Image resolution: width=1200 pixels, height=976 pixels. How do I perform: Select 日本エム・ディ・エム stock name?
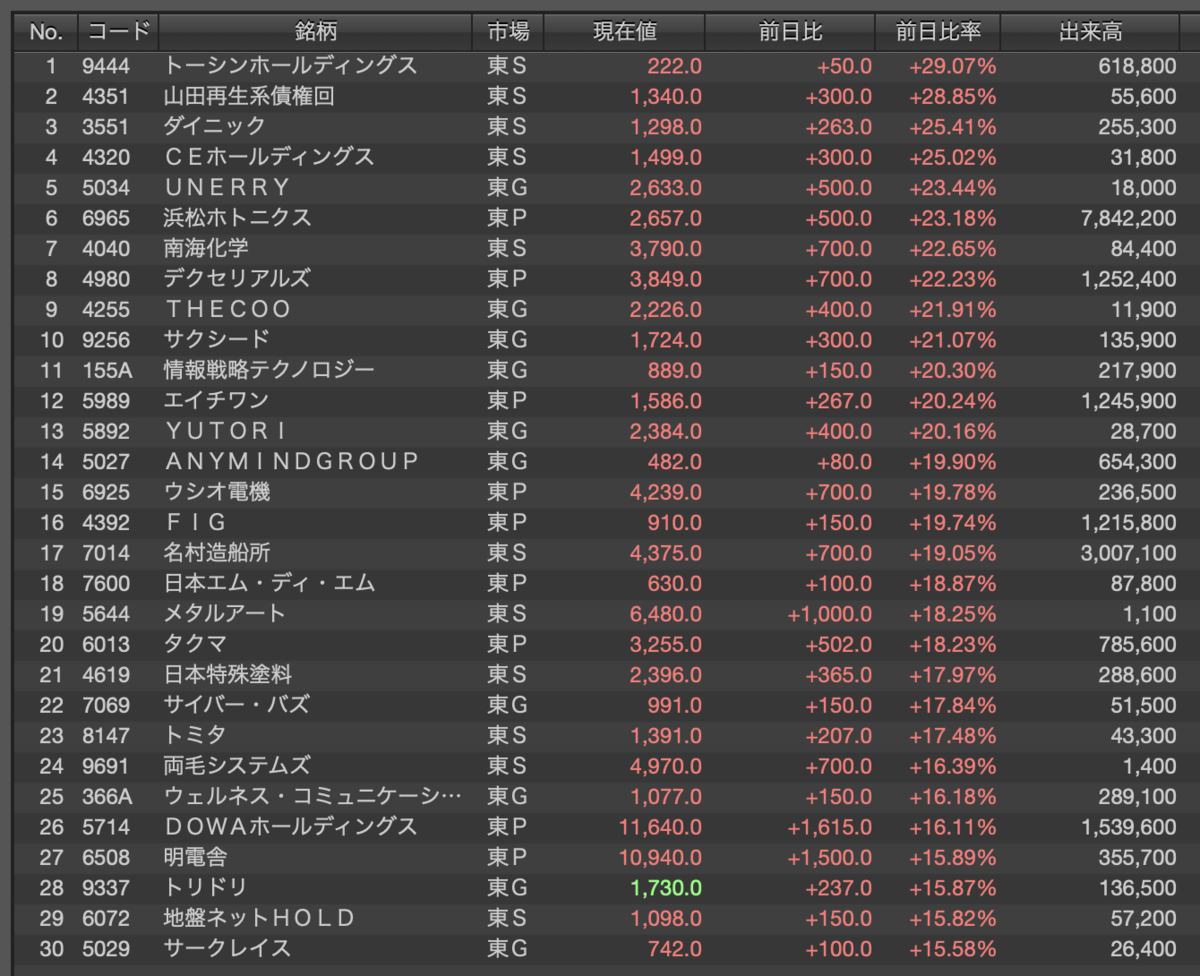pos(270,583)
